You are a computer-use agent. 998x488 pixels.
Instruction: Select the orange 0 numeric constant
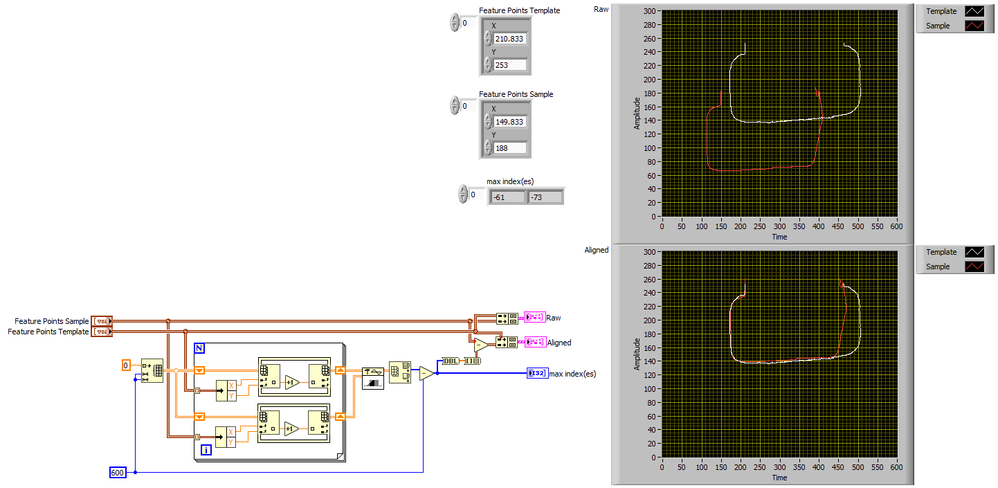click(x=126, y=365)
